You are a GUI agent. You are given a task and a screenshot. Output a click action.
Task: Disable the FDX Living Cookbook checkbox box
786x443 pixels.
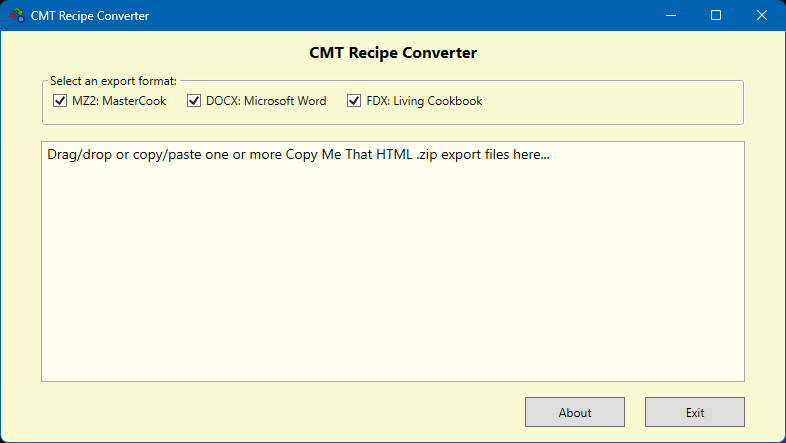[x=354, y=101]
